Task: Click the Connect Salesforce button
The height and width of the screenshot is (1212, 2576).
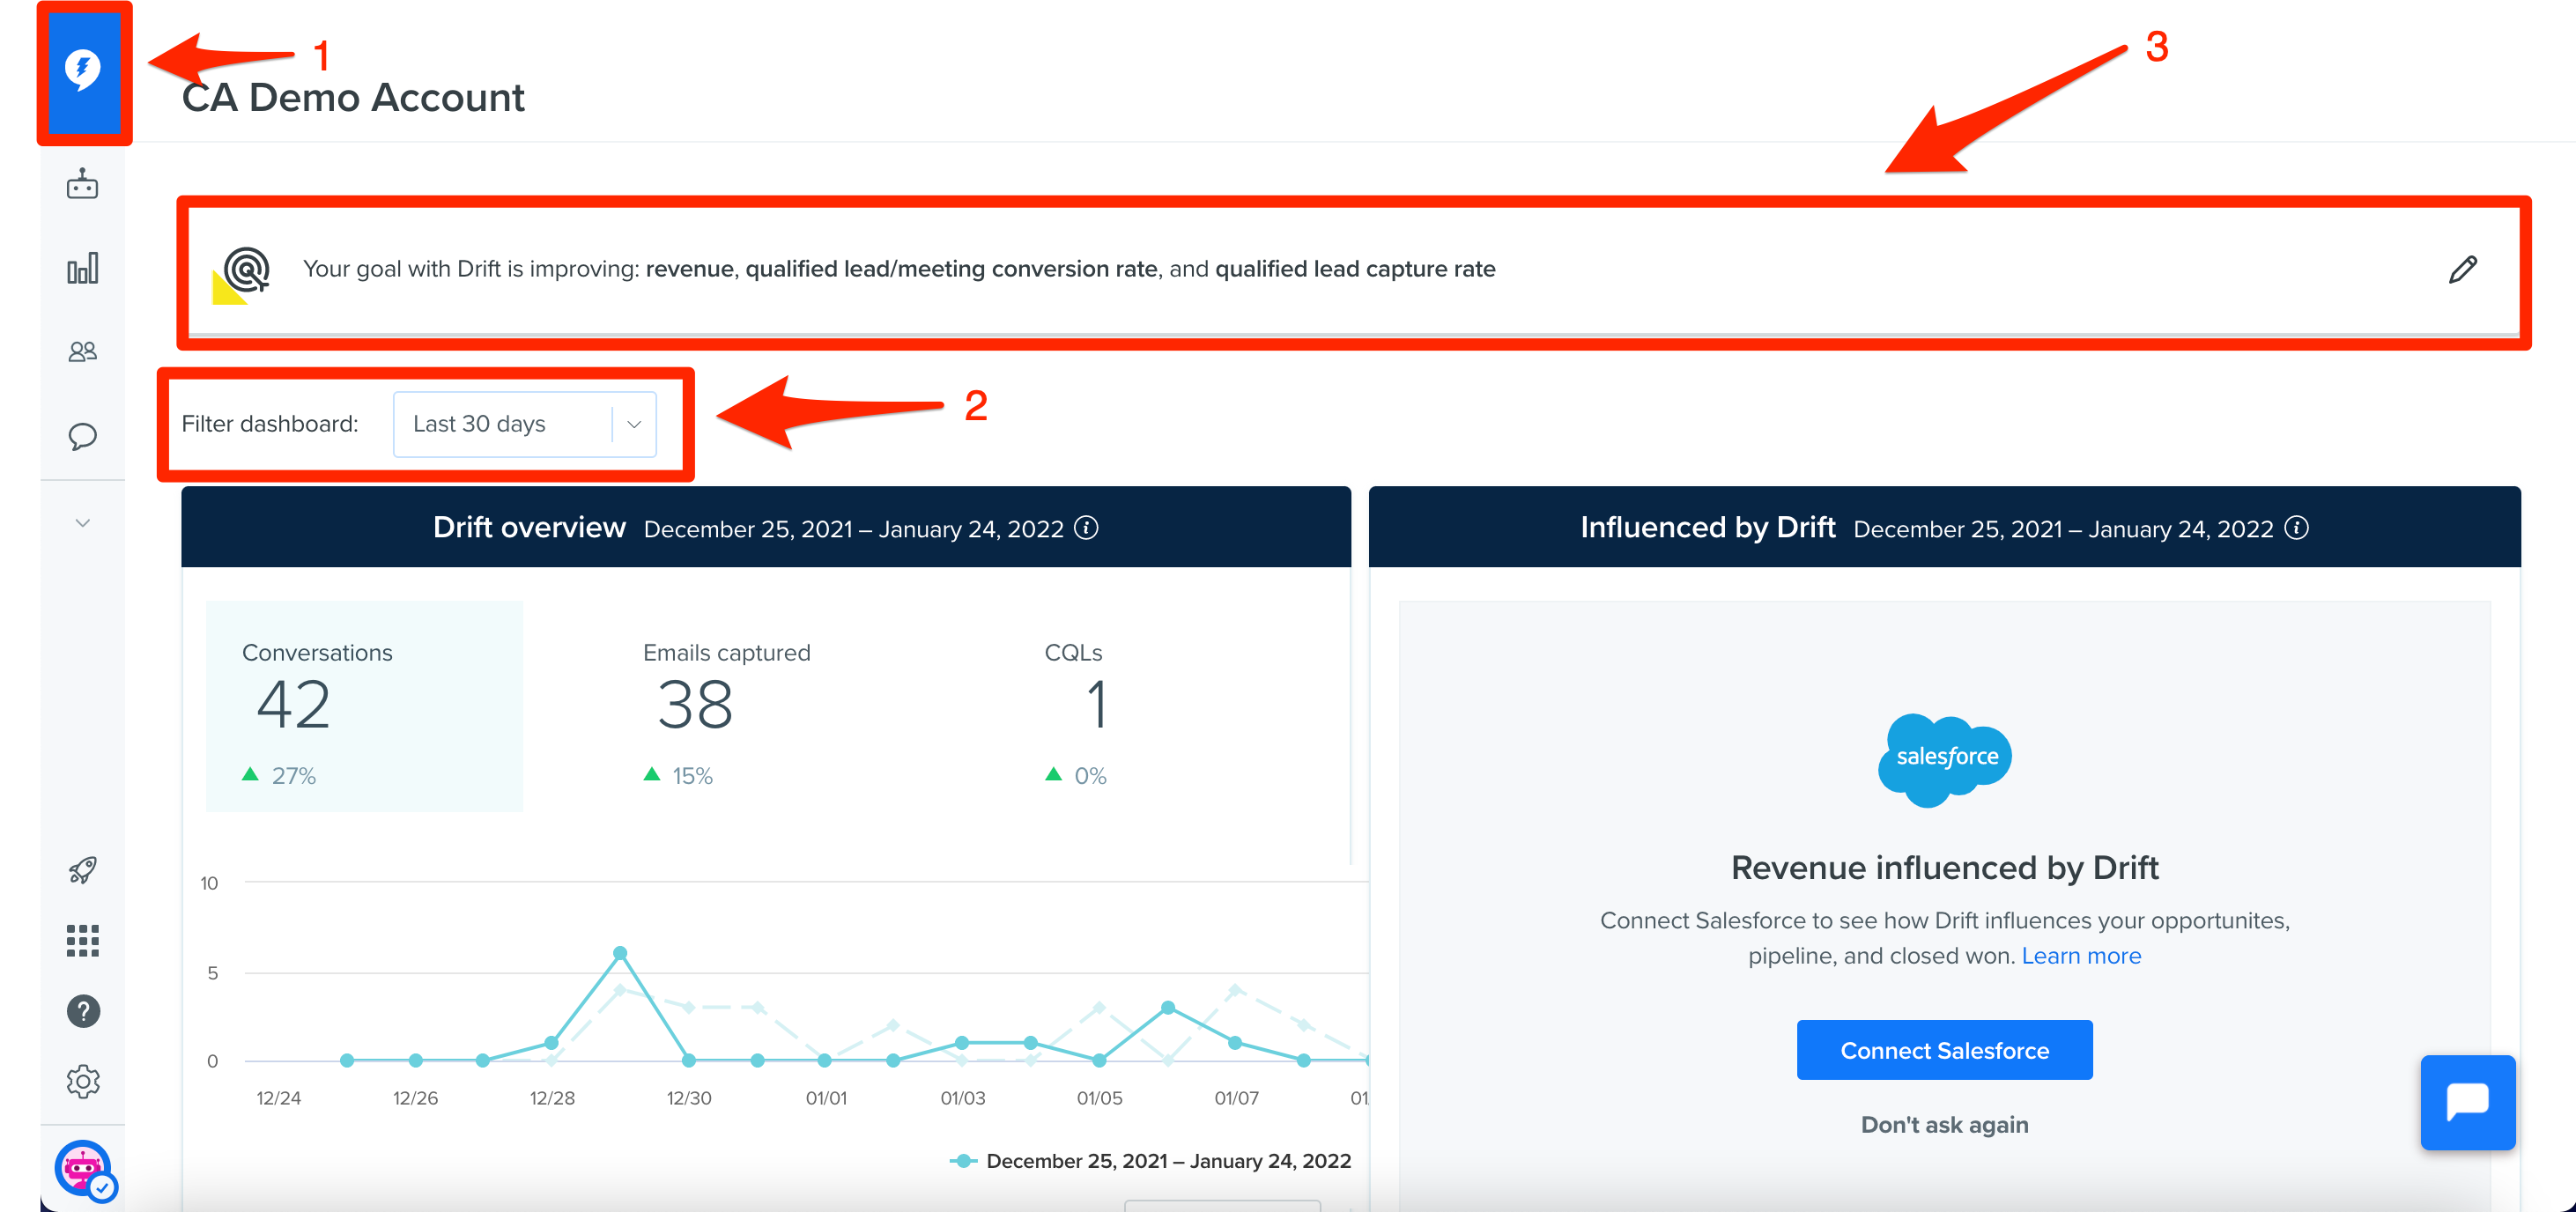Action: [x=1944, y=1050]
